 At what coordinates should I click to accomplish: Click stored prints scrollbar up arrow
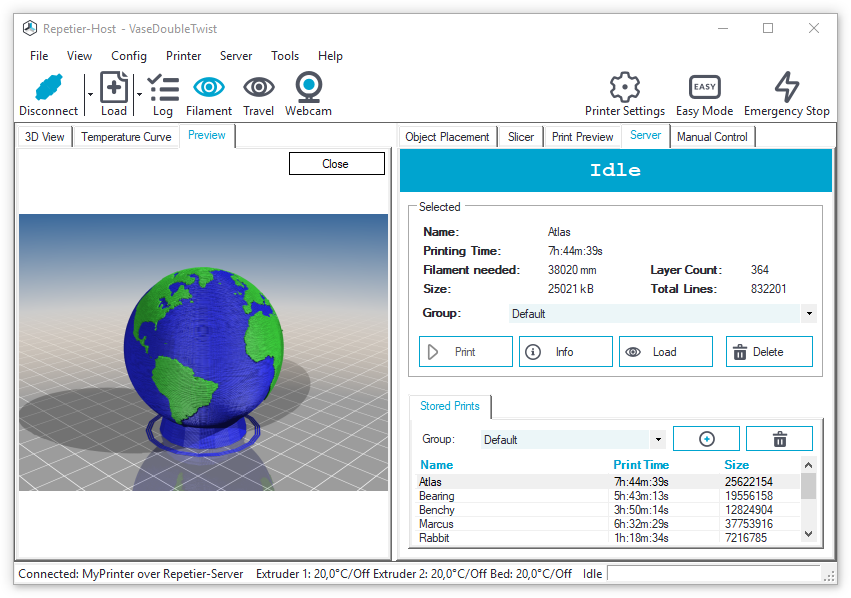[808, 465]
